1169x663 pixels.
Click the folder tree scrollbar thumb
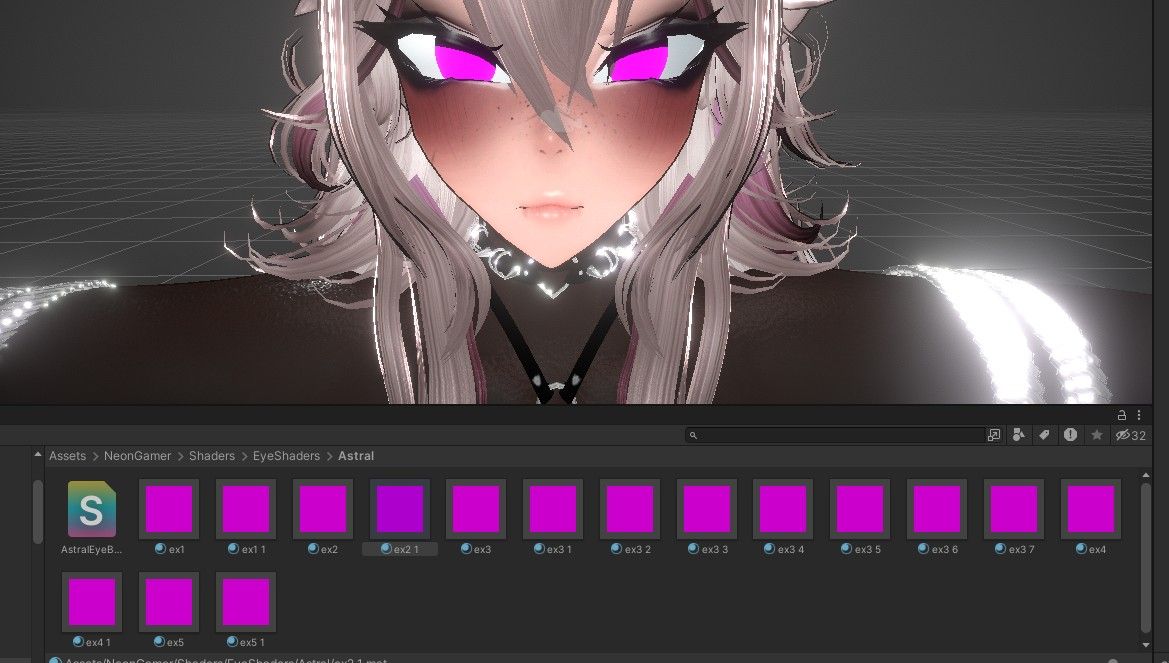pos(38,512)
